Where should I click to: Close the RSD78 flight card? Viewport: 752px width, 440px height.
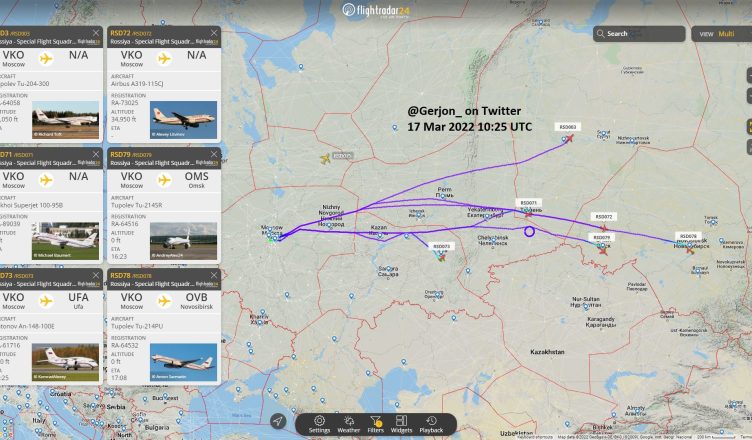pos(214,275)
